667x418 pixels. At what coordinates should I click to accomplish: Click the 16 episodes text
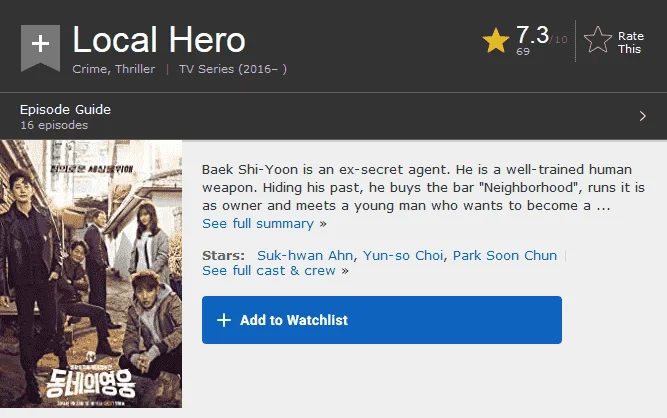(54, 125)
